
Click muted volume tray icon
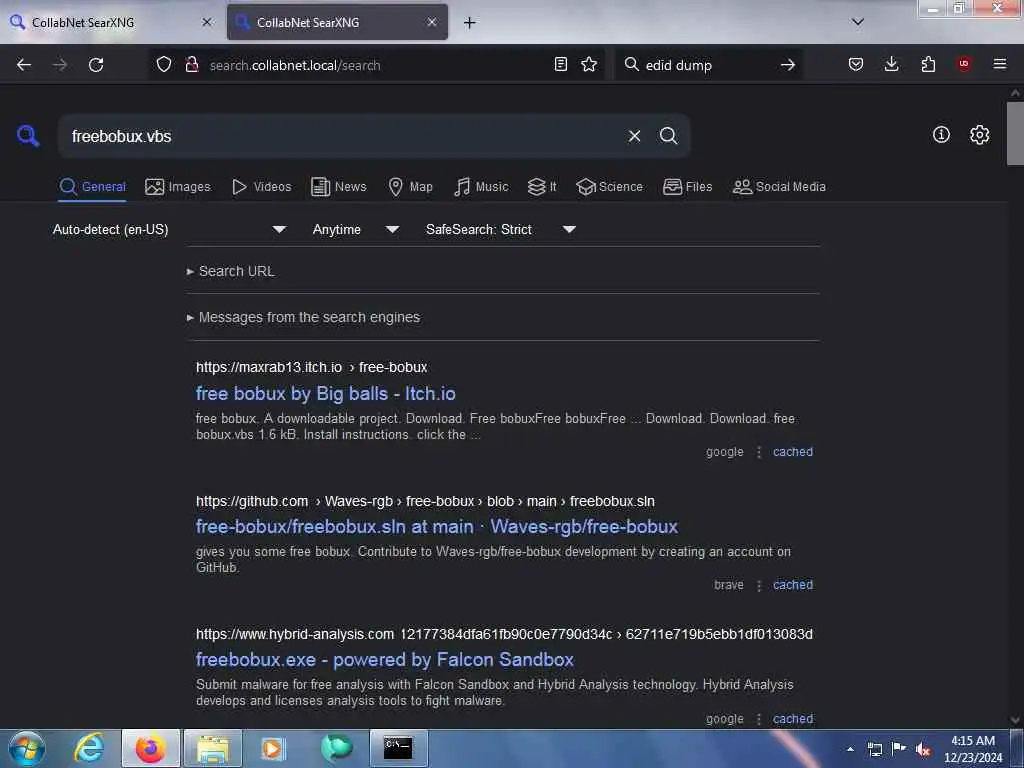pyautogui.click(x=923, y=749)
